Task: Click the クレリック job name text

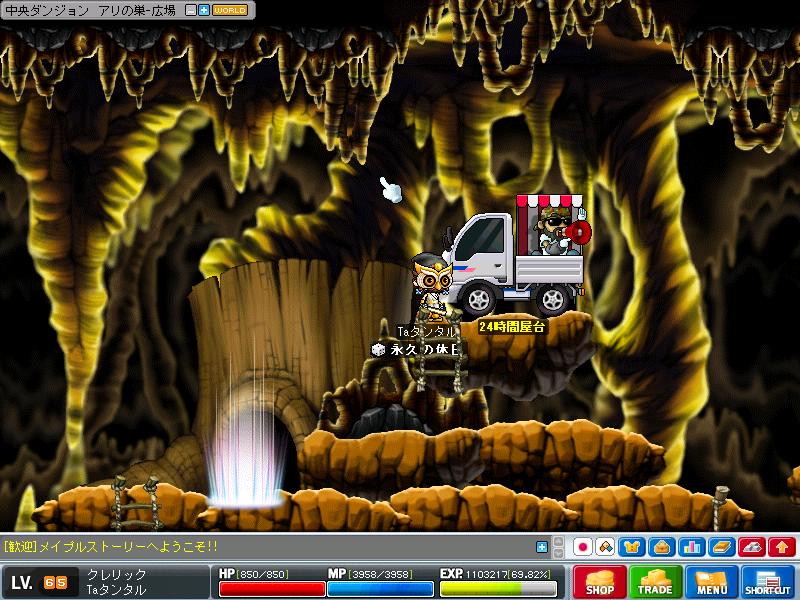Action: click(x=116, y=574)
